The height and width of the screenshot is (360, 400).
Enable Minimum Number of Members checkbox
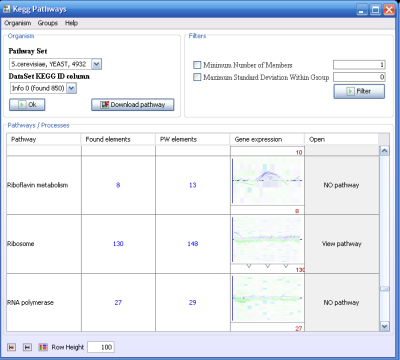tap(197, 65)
